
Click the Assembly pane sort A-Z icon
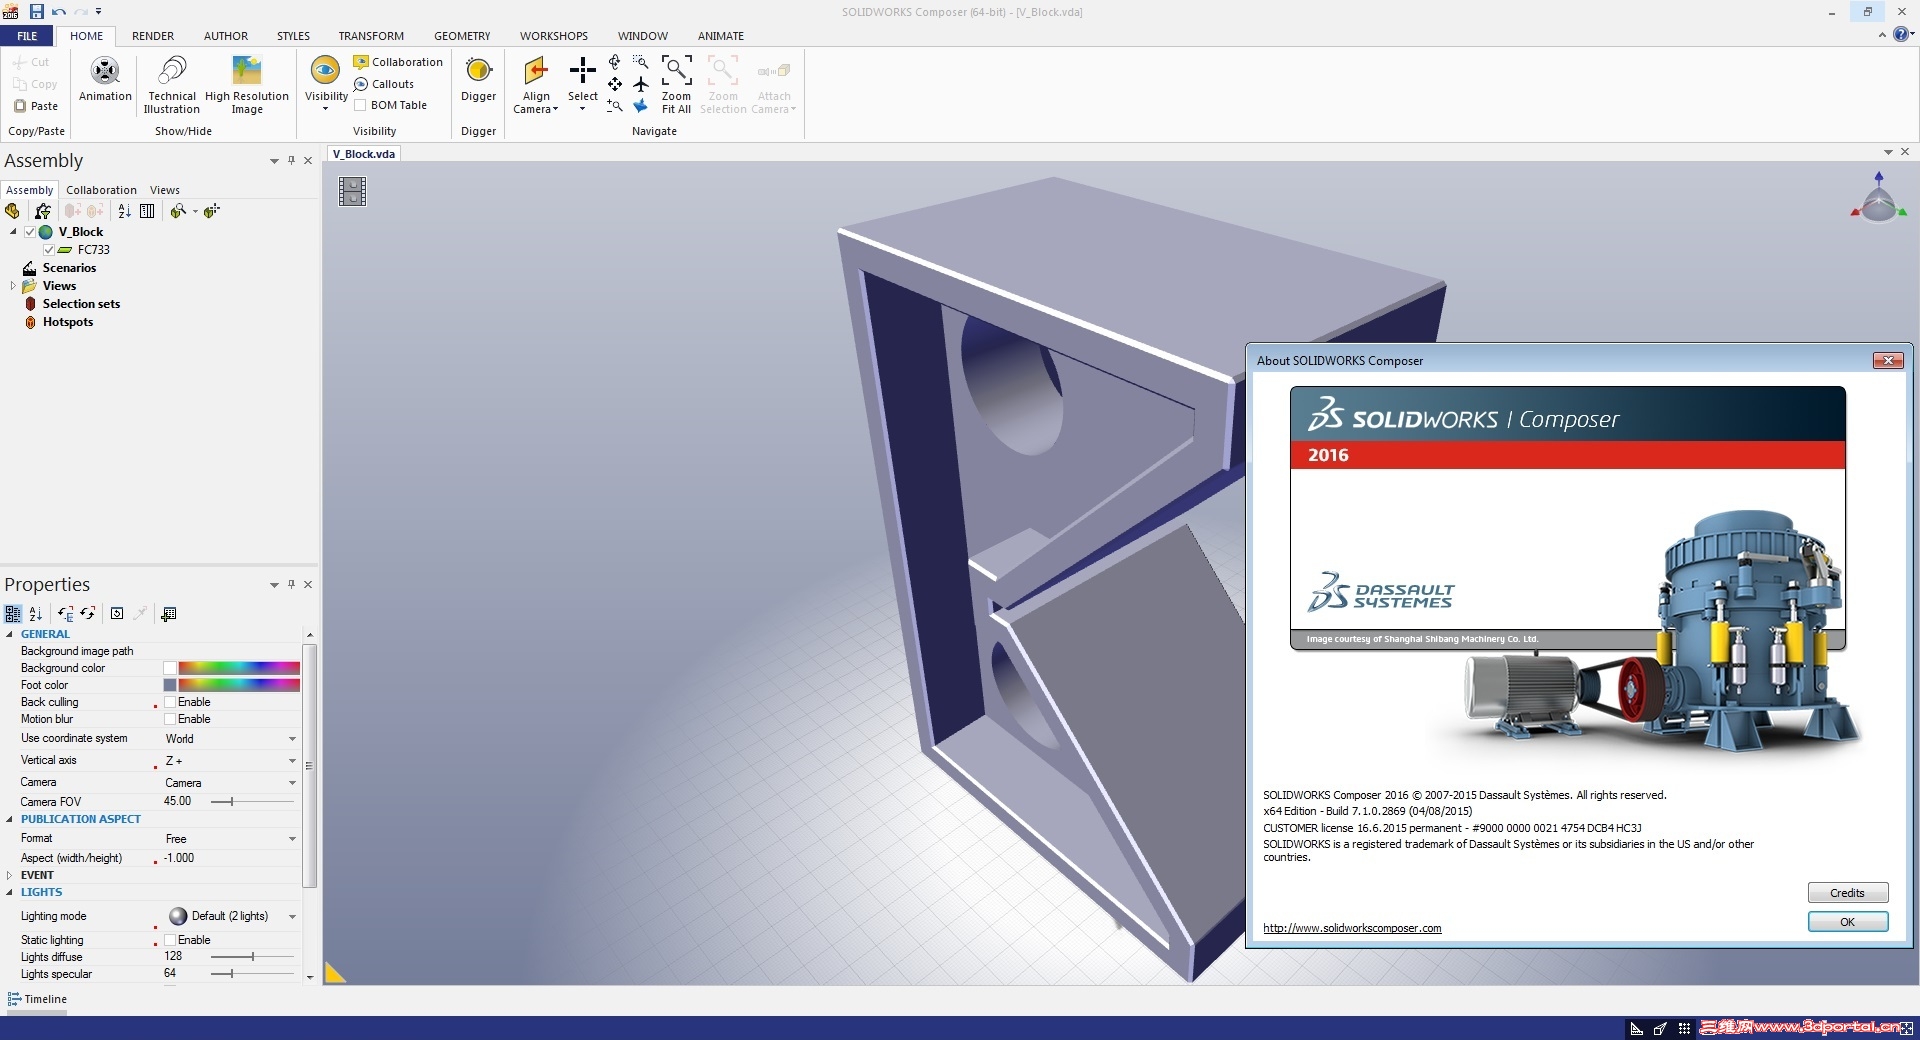pyautogui.click(x=124, y=211)
